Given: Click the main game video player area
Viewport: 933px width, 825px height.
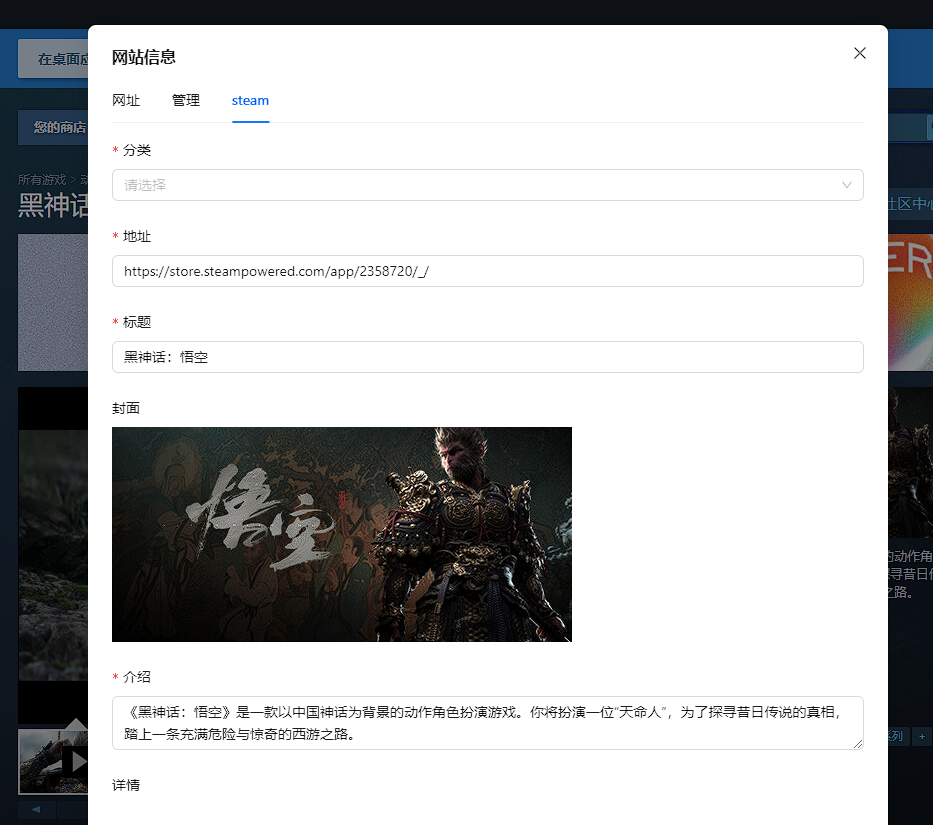Looking at the screenshot, I should (52, 550).
